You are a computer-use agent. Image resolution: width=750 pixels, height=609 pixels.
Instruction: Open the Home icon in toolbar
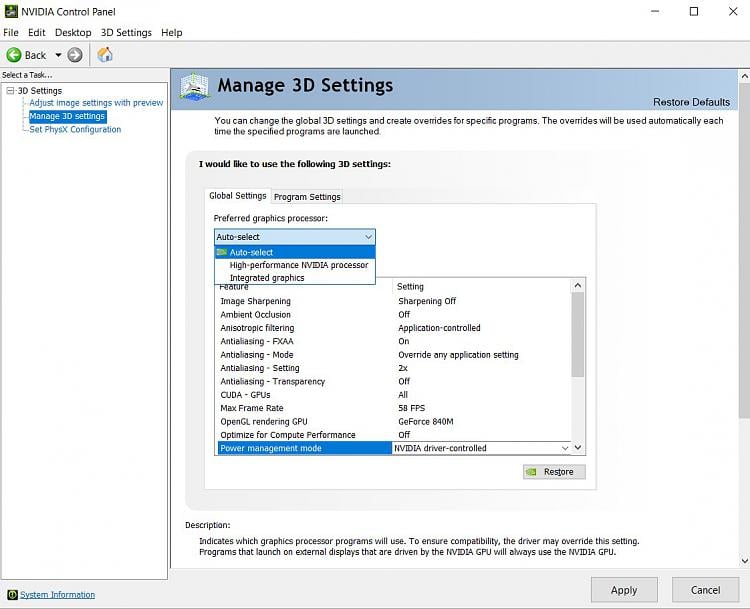click(x=105, y=55)
